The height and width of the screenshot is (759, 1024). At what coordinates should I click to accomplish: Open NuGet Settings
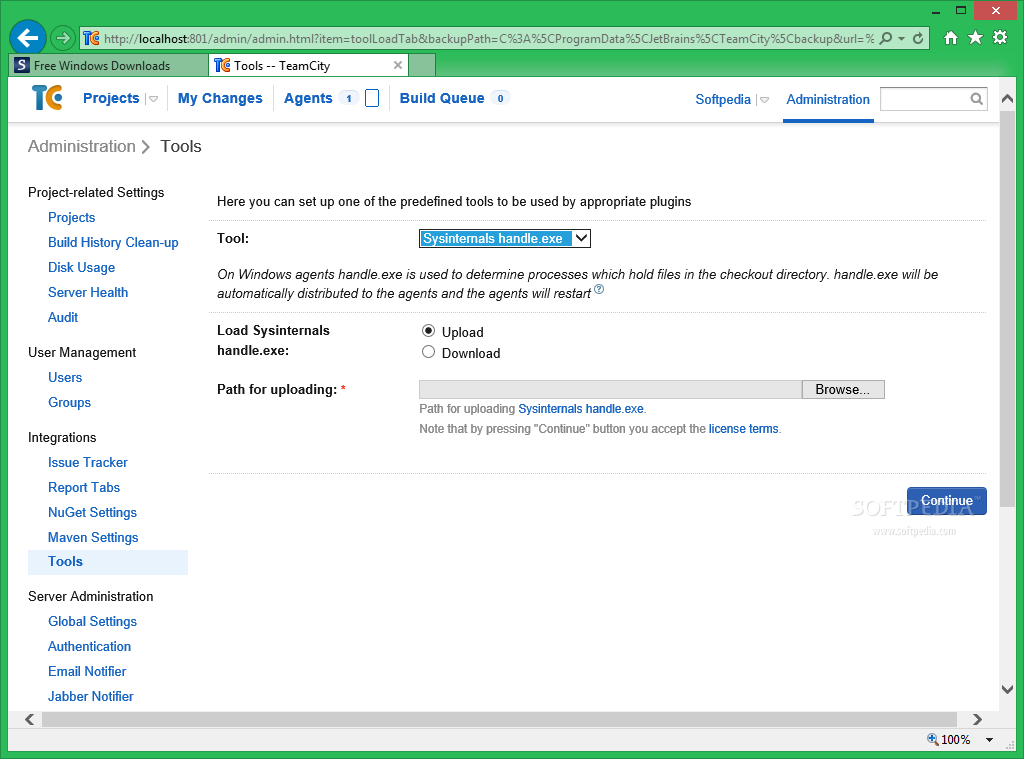pos(93,512)
